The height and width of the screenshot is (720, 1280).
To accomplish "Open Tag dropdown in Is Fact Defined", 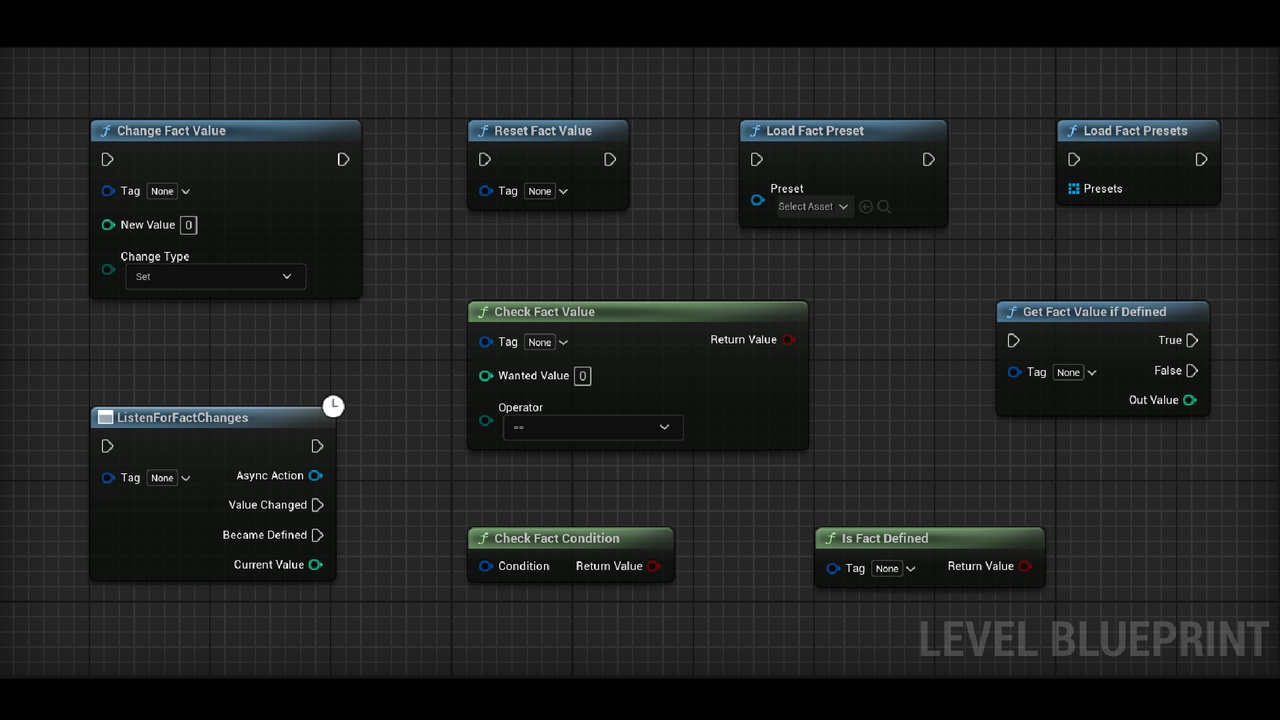I will 894,569.
